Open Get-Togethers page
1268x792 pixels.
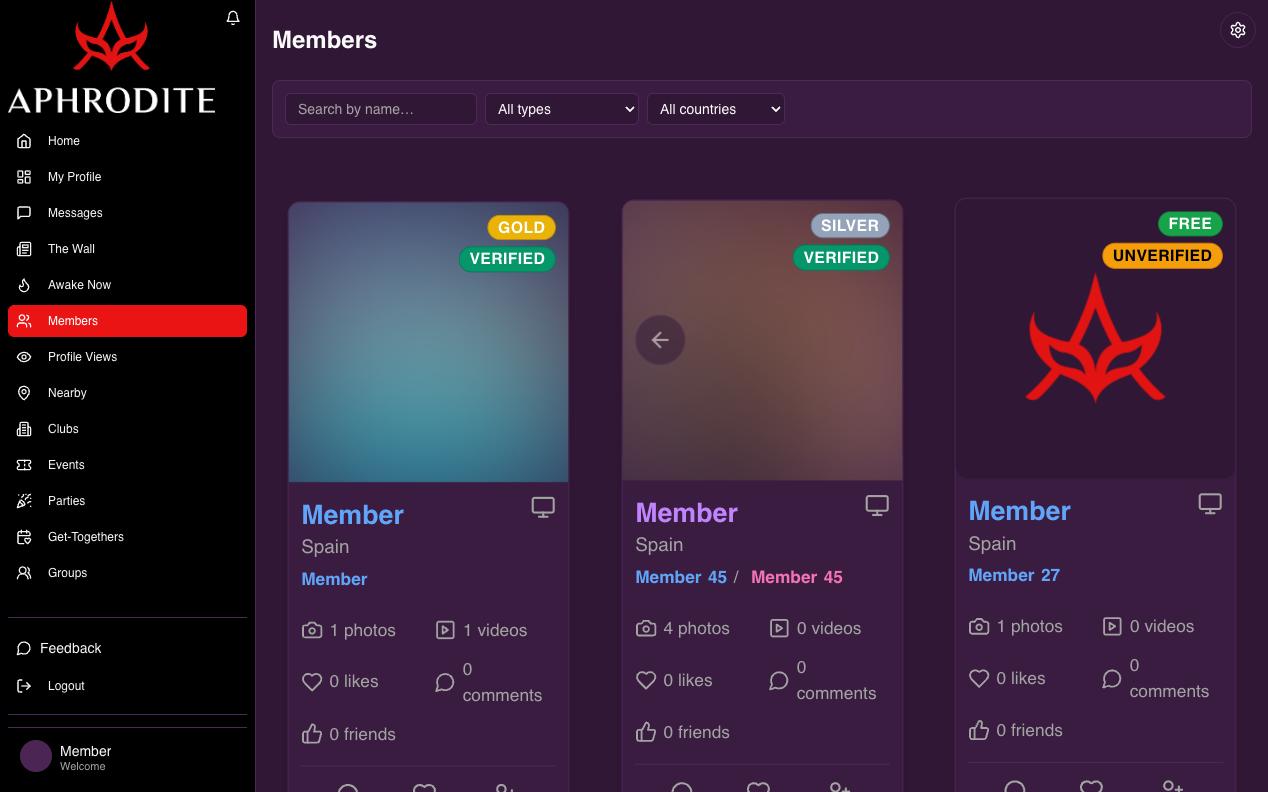(x=127, y=537)
